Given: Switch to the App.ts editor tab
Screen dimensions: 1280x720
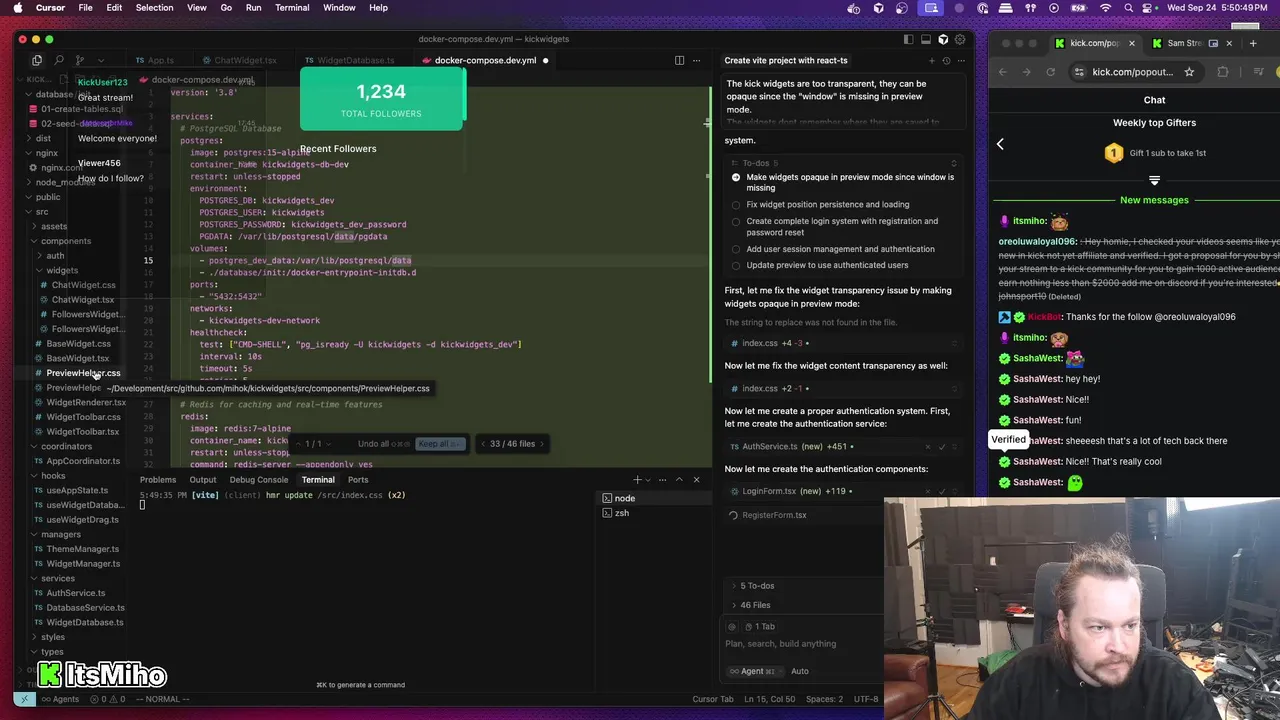Looking at the screenshot, I should [155, 60].
